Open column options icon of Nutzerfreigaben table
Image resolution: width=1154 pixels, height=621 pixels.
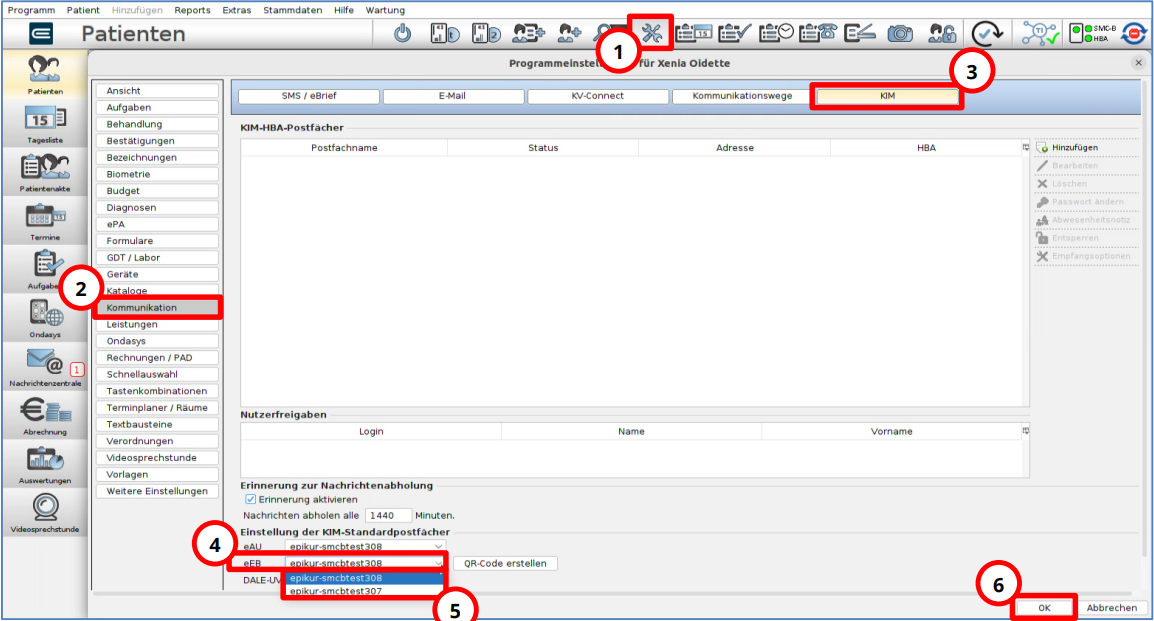click(1025, 430)
